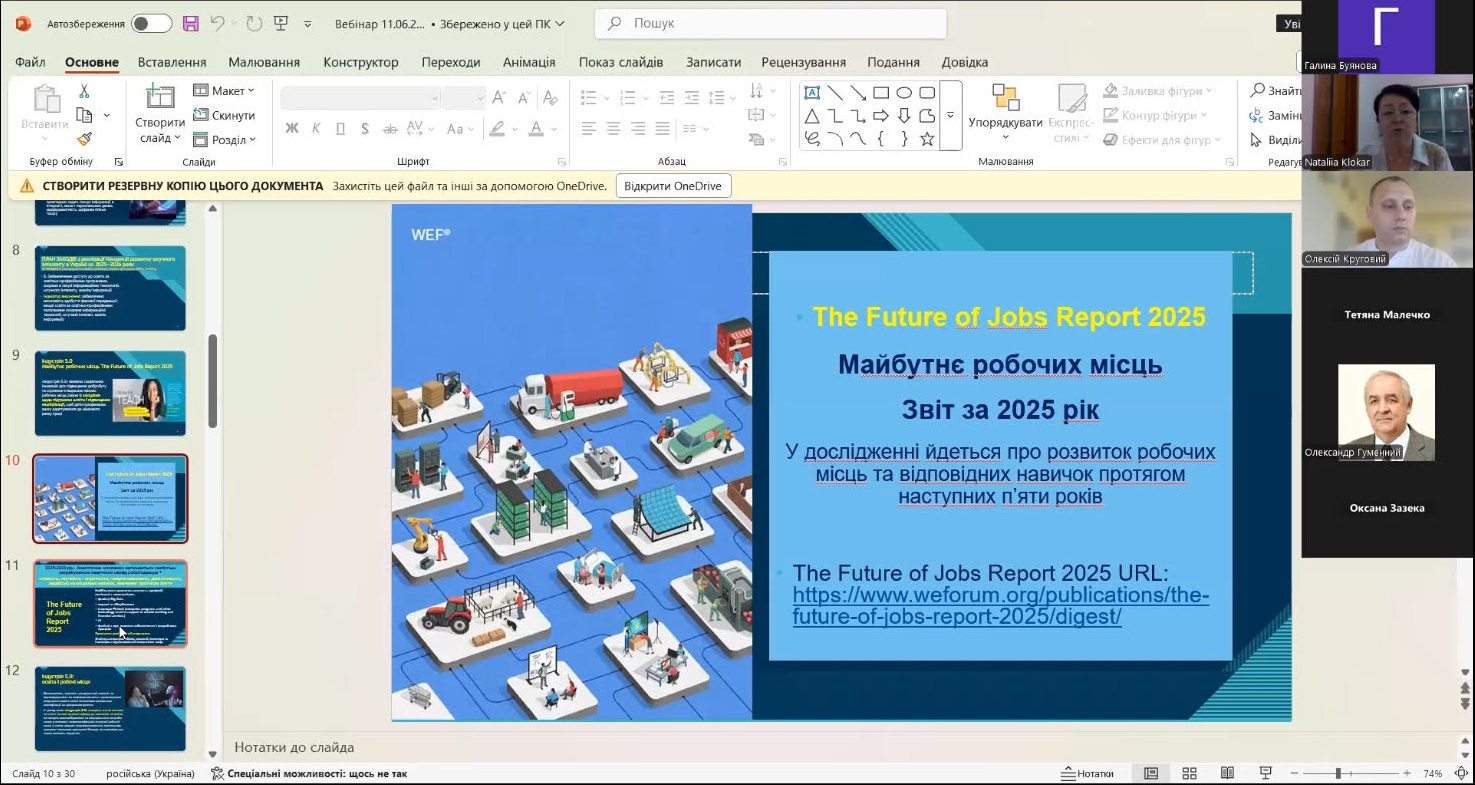The image size is (1475, 785).
Task: Select the five-point star shape
Action: pos(927,139)
